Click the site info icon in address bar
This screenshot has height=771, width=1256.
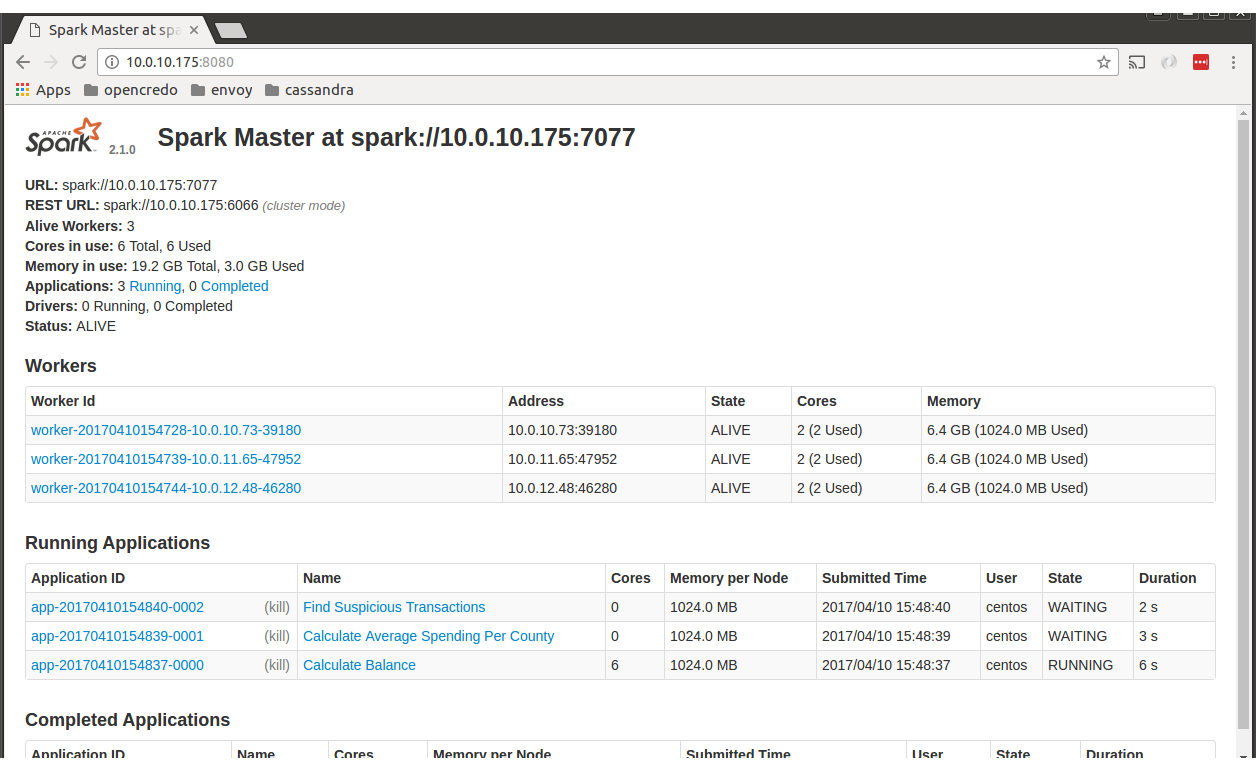click(x=112, y=62)
